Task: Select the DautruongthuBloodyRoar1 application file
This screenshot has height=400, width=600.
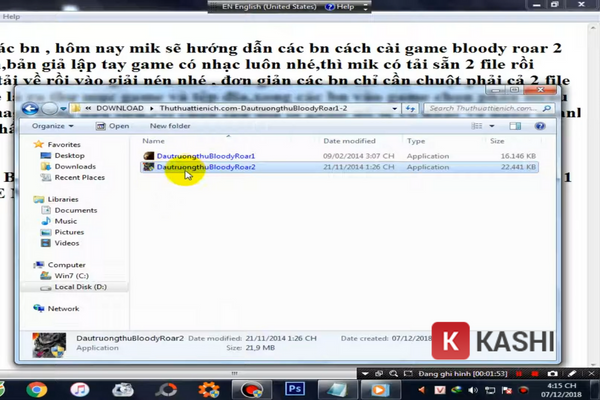Action: click(205, 156)
